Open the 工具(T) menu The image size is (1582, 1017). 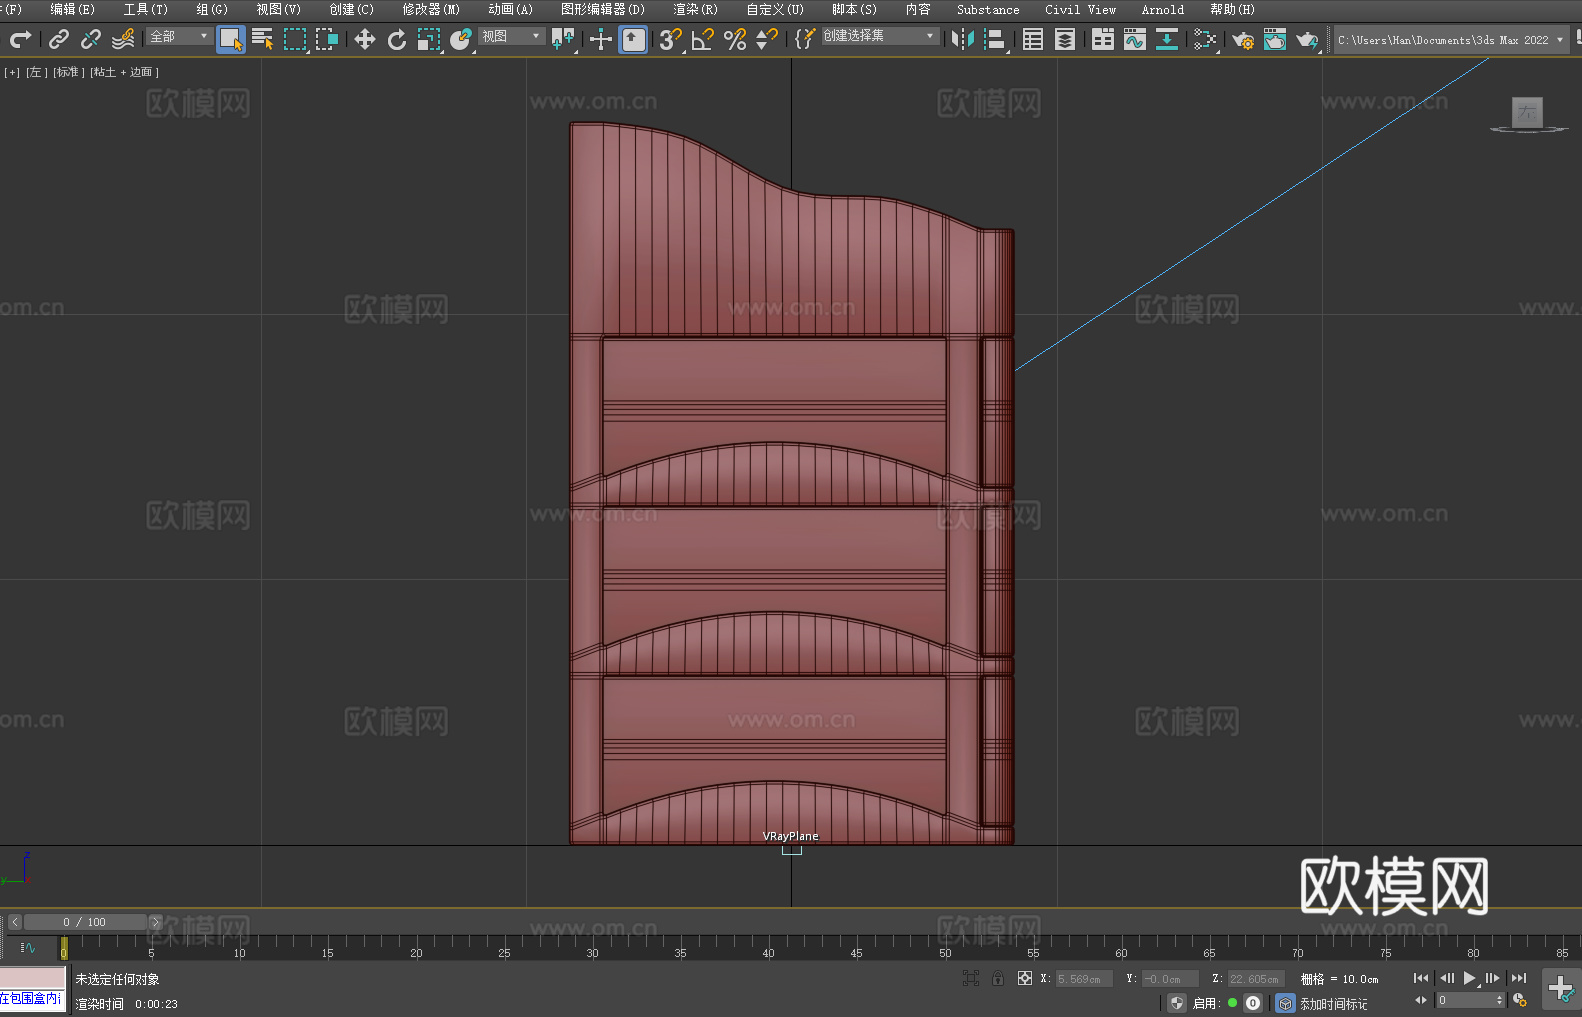coord(146,10)
